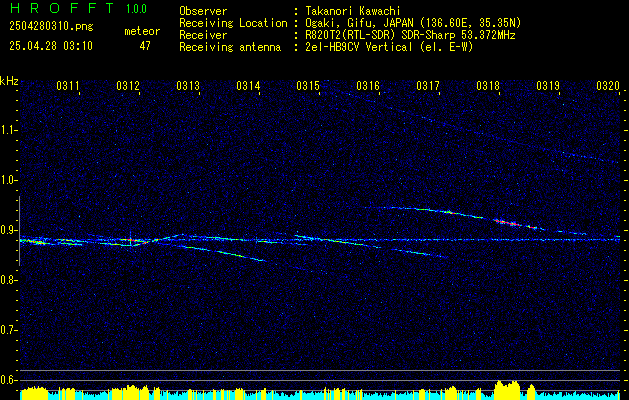Click frequency label 1.1
Viewport: 629px width, 400px height.
click(8, 130)
